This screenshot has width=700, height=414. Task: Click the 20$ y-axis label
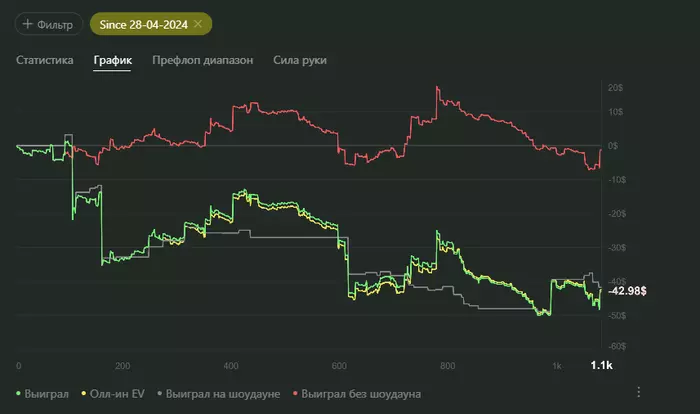(615, 88)
